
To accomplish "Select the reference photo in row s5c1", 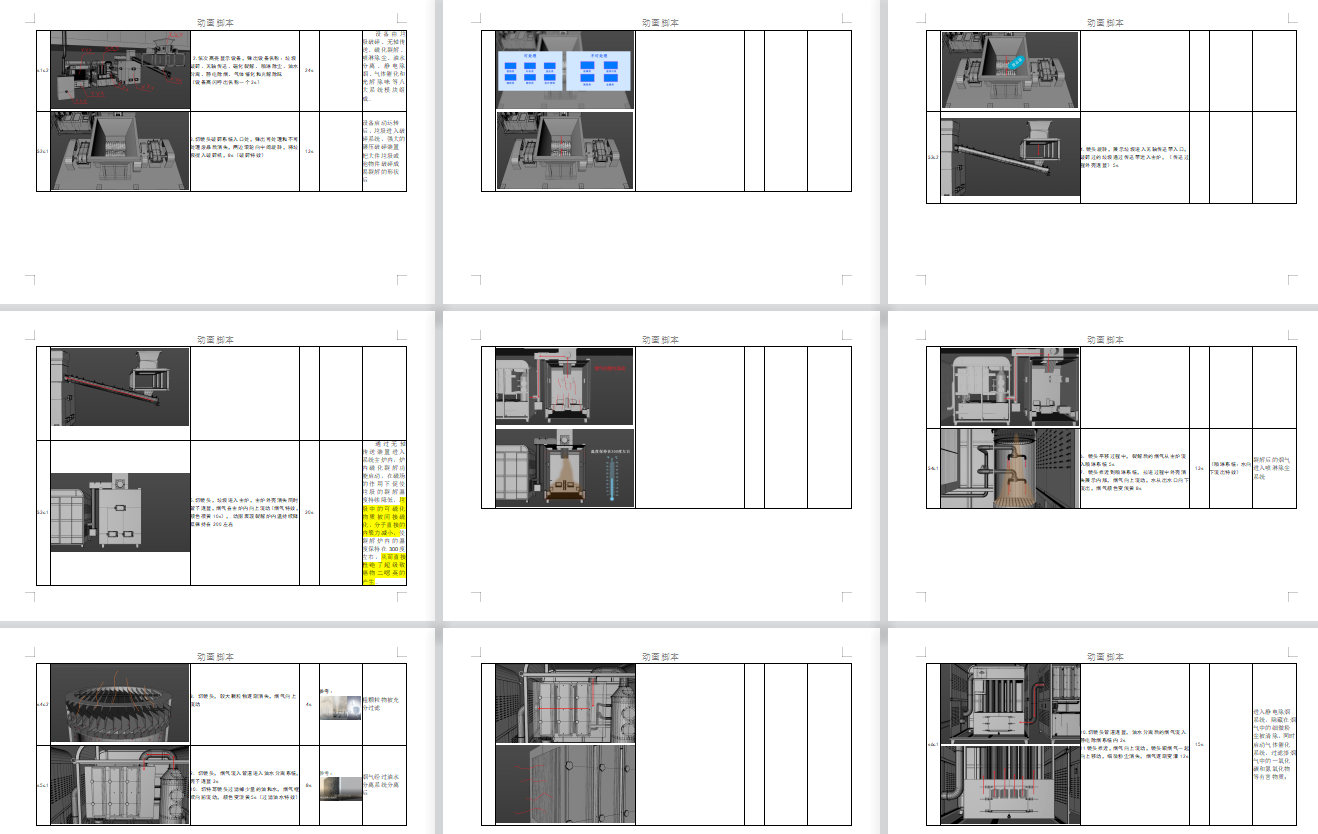I will pos(340,790).
